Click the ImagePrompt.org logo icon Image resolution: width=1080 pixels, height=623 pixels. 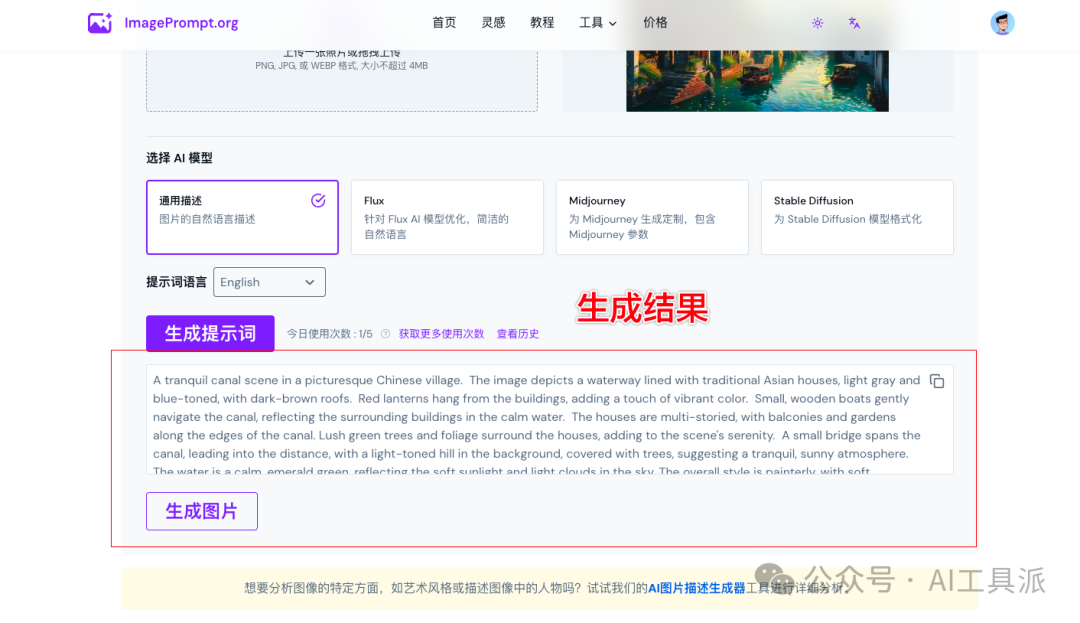click(100, 23)
